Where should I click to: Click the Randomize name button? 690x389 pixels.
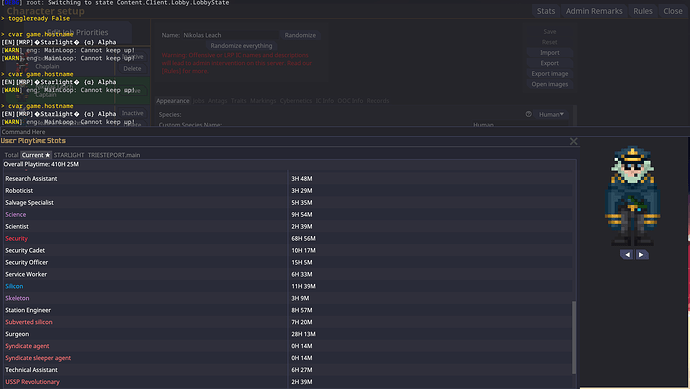coord(300,35)
